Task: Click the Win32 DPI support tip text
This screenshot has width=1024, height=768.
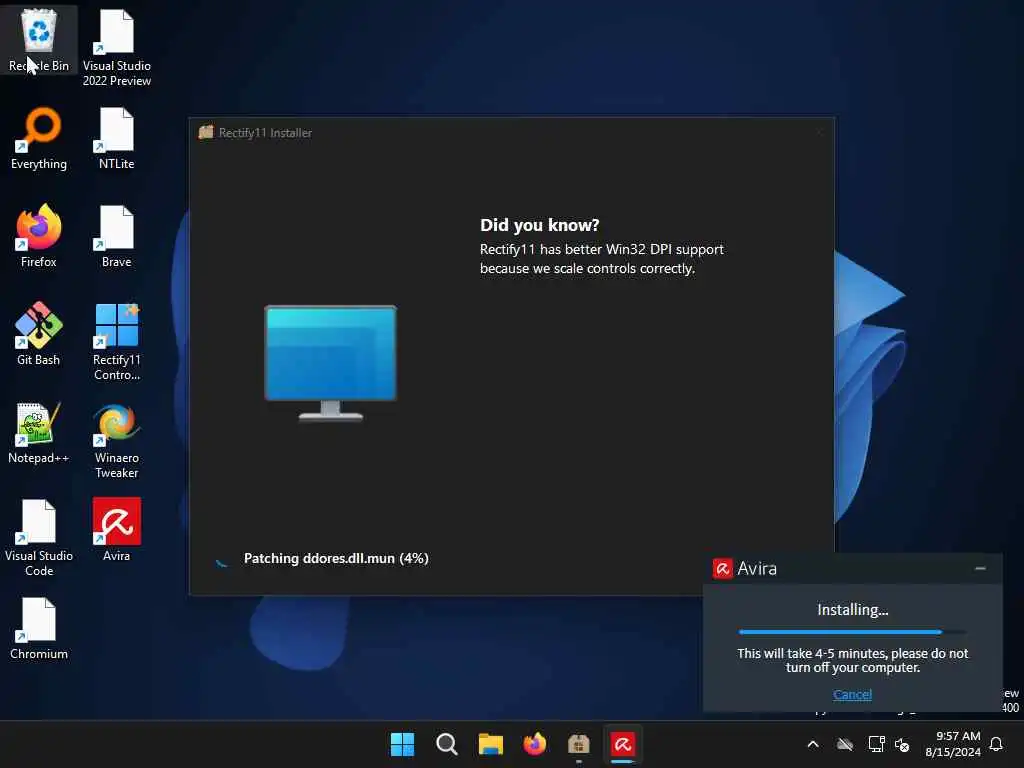Action: pyautogui.click(x=601, y=259)
